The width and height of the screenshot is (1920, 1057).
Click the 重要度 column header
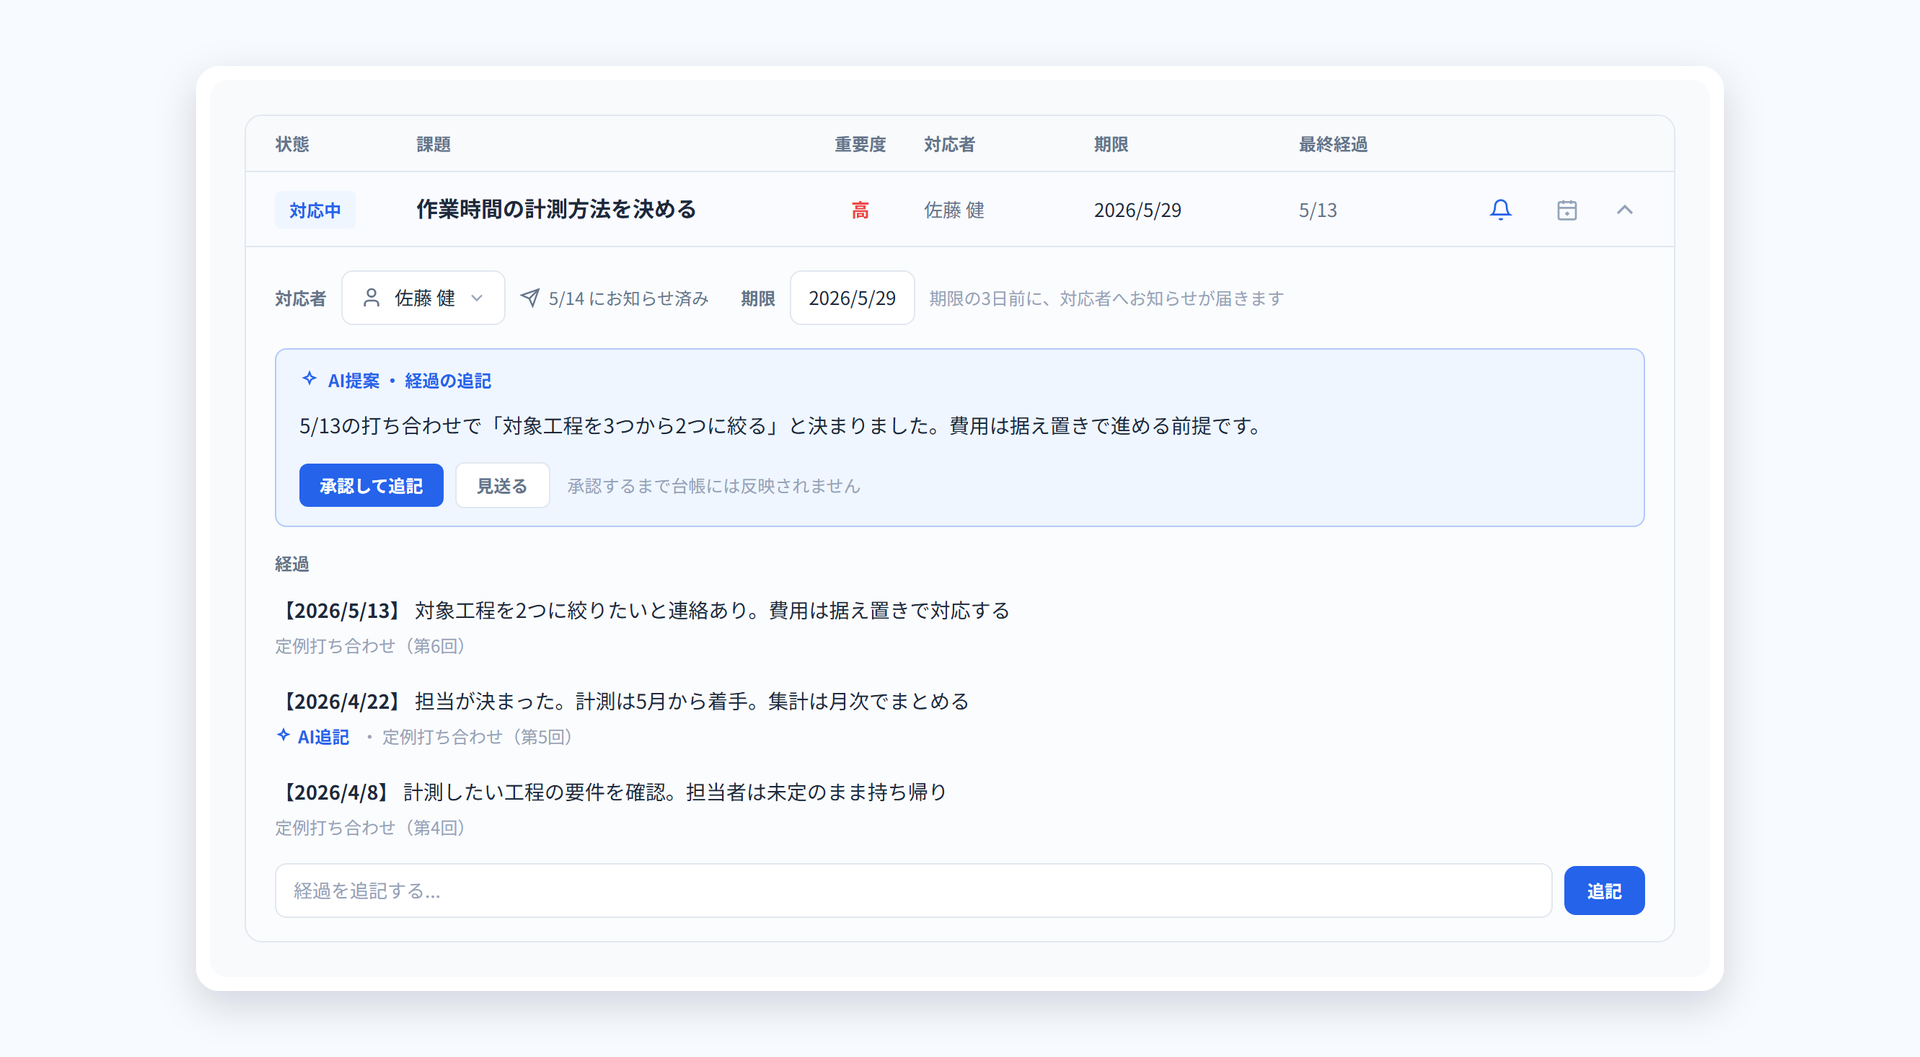click(860, 144)
